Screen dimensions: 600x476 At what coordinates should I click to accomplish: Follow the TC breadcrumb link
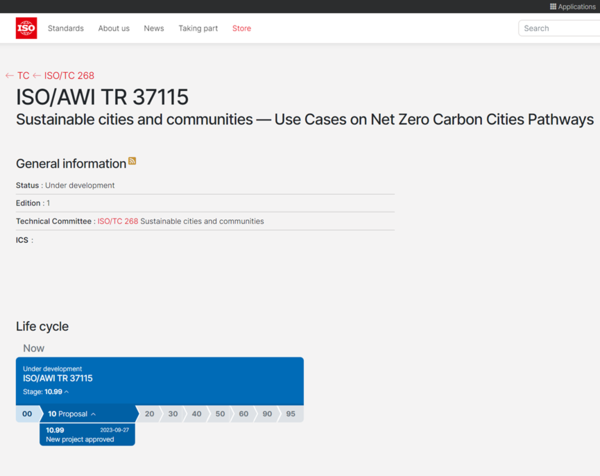pos(23,76)
